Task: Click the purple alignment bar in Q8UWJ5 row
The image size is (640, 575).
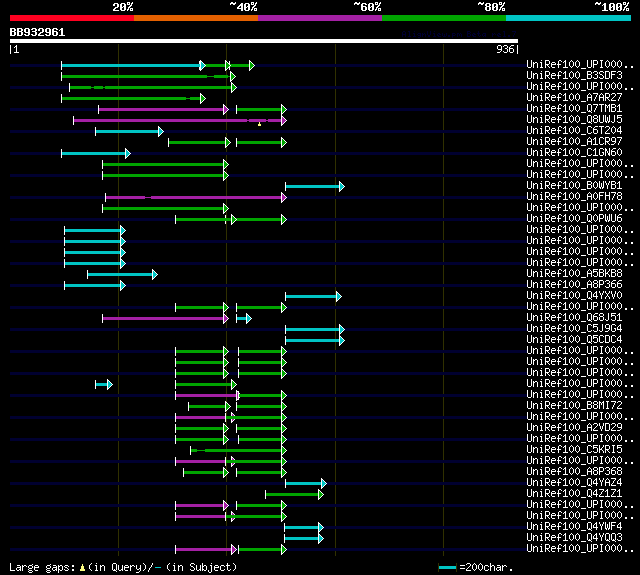Action: [178, 120]
